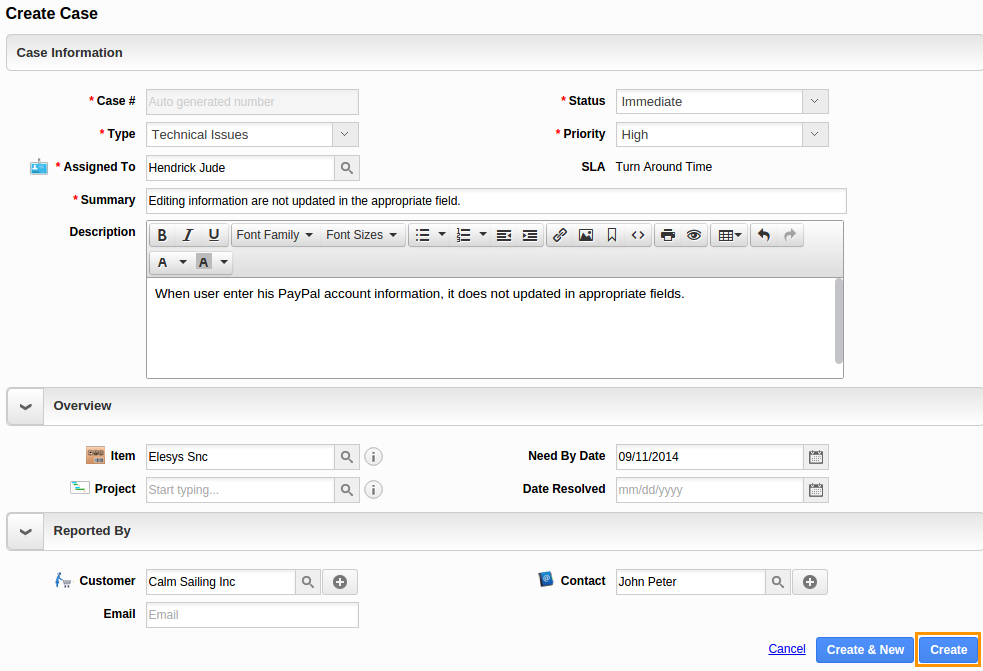Click the Create button
Viewport: 983px width, 671px height.
coord(947,649)
